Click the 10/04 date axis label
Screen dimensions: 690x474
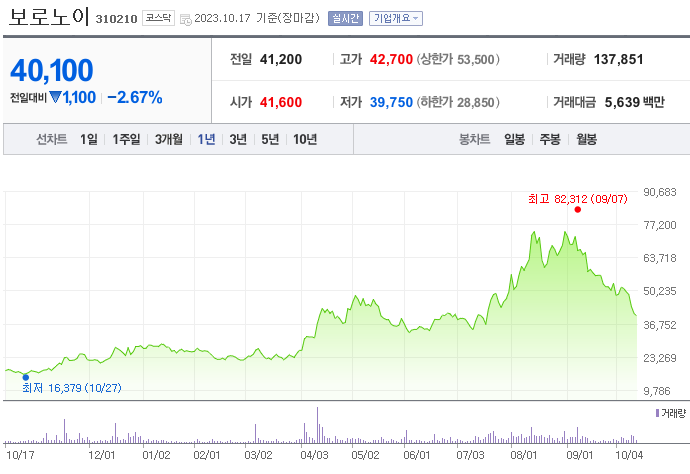(629, 455)
